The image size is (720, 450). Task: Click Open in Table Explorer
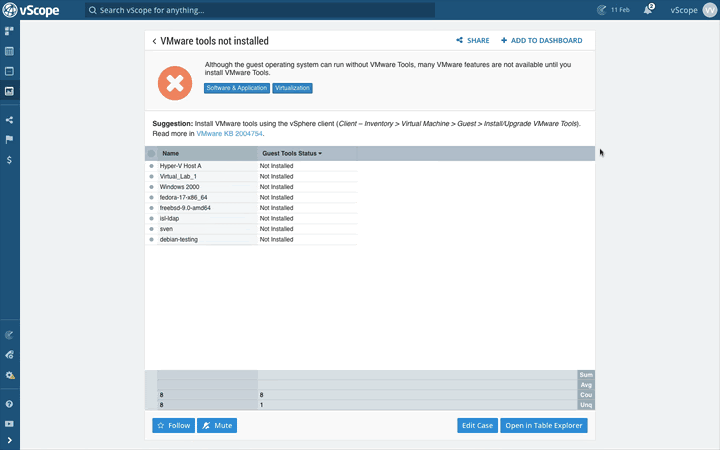[544, 425]
